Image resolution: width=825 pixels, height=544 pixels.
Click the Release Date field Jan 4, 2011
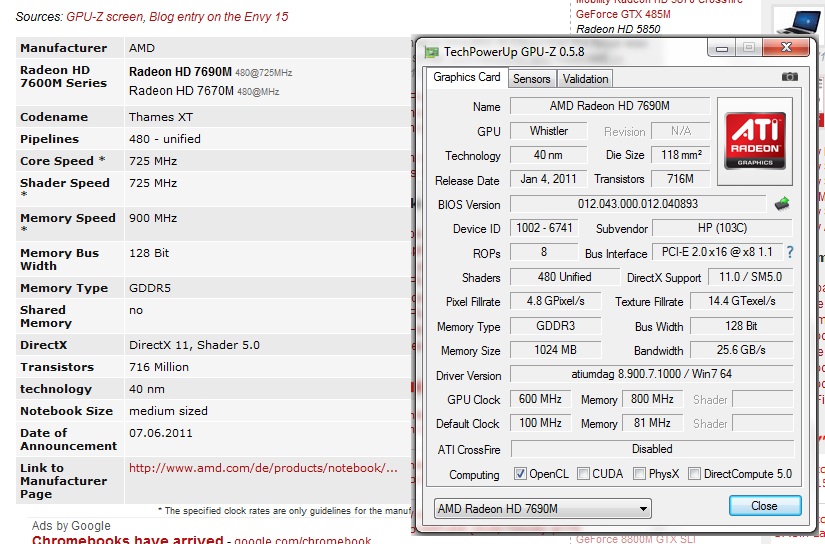[x=549, y=179]
